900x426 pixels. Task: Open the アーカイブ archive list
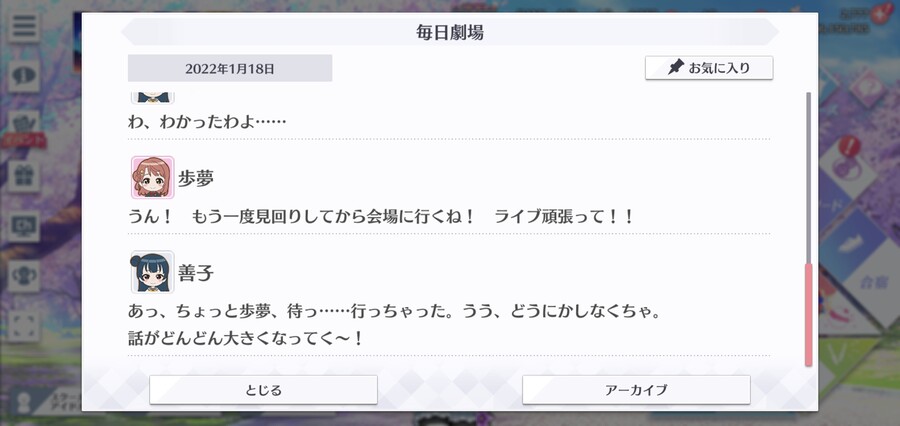tap(636, 390)
